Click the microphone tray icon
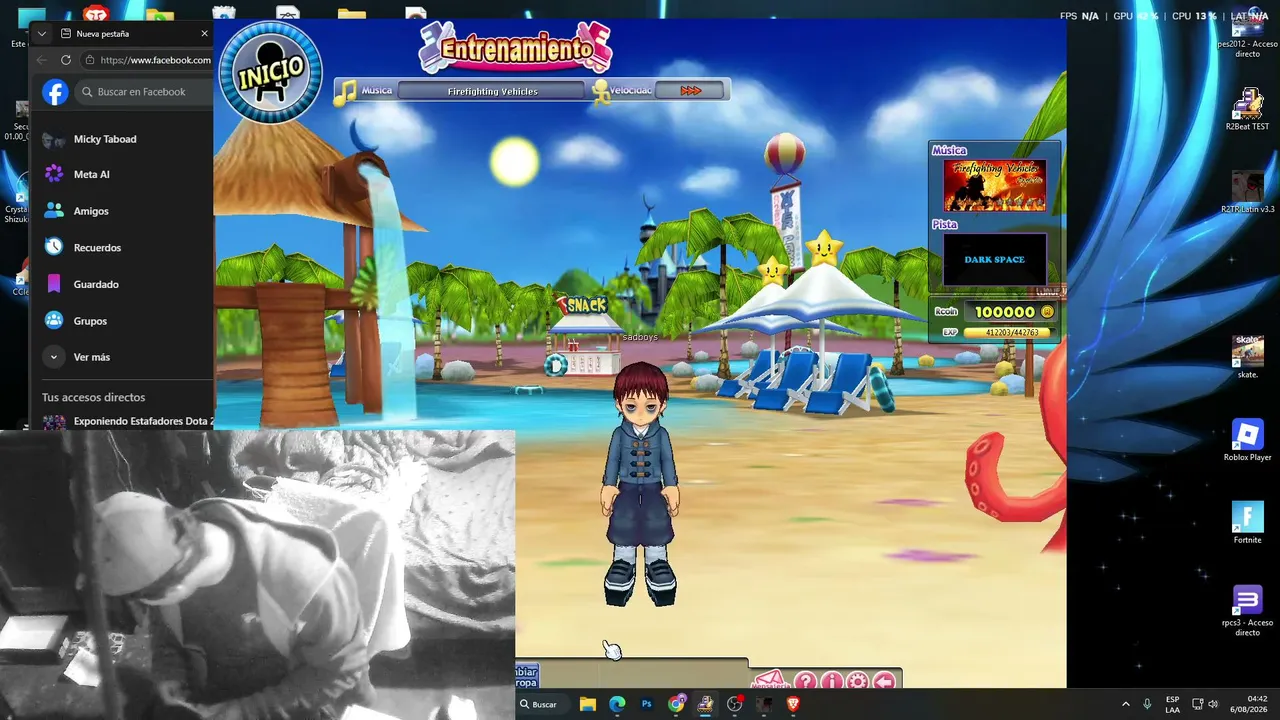 click(1147, 704)
